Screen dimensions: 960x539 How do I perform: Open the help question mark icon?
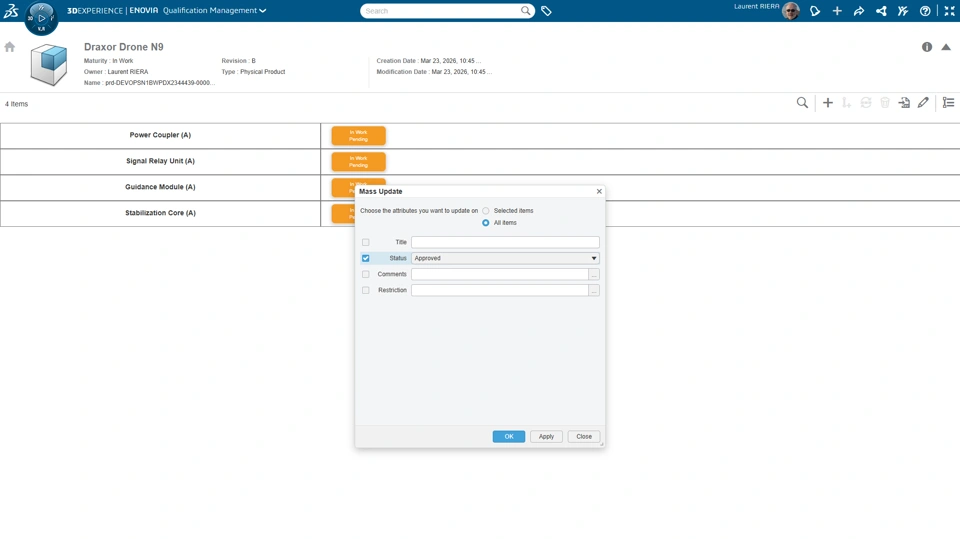point(925,11)
